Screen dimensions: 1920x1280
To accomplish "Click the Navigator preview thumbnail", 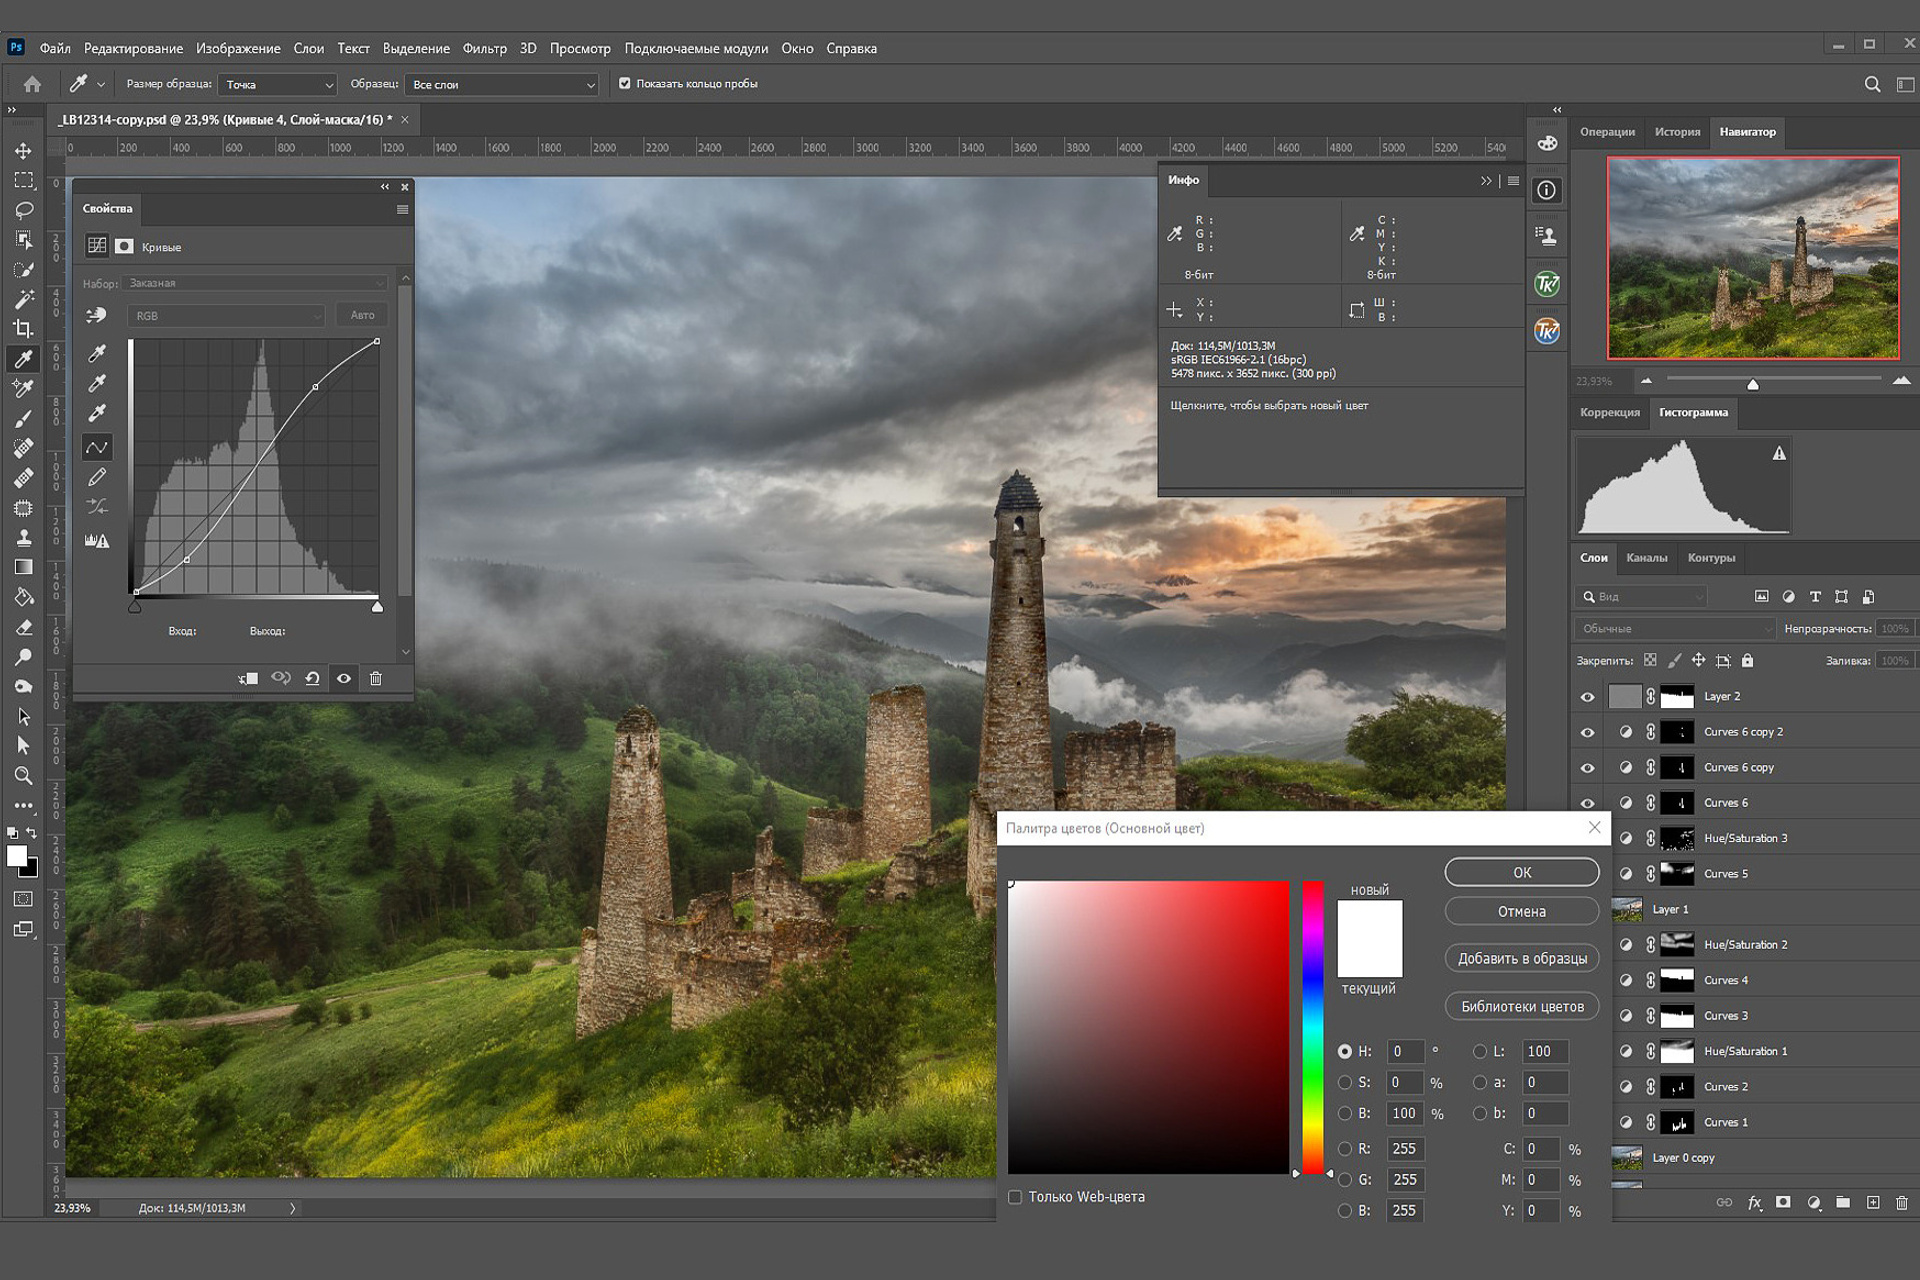I will [x=1752, y=258].
